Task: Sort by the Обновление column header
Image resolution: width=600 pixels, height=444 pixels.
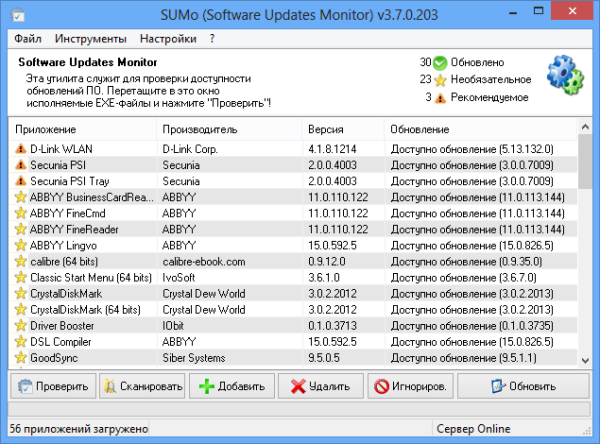Action: tap(481, 129)
